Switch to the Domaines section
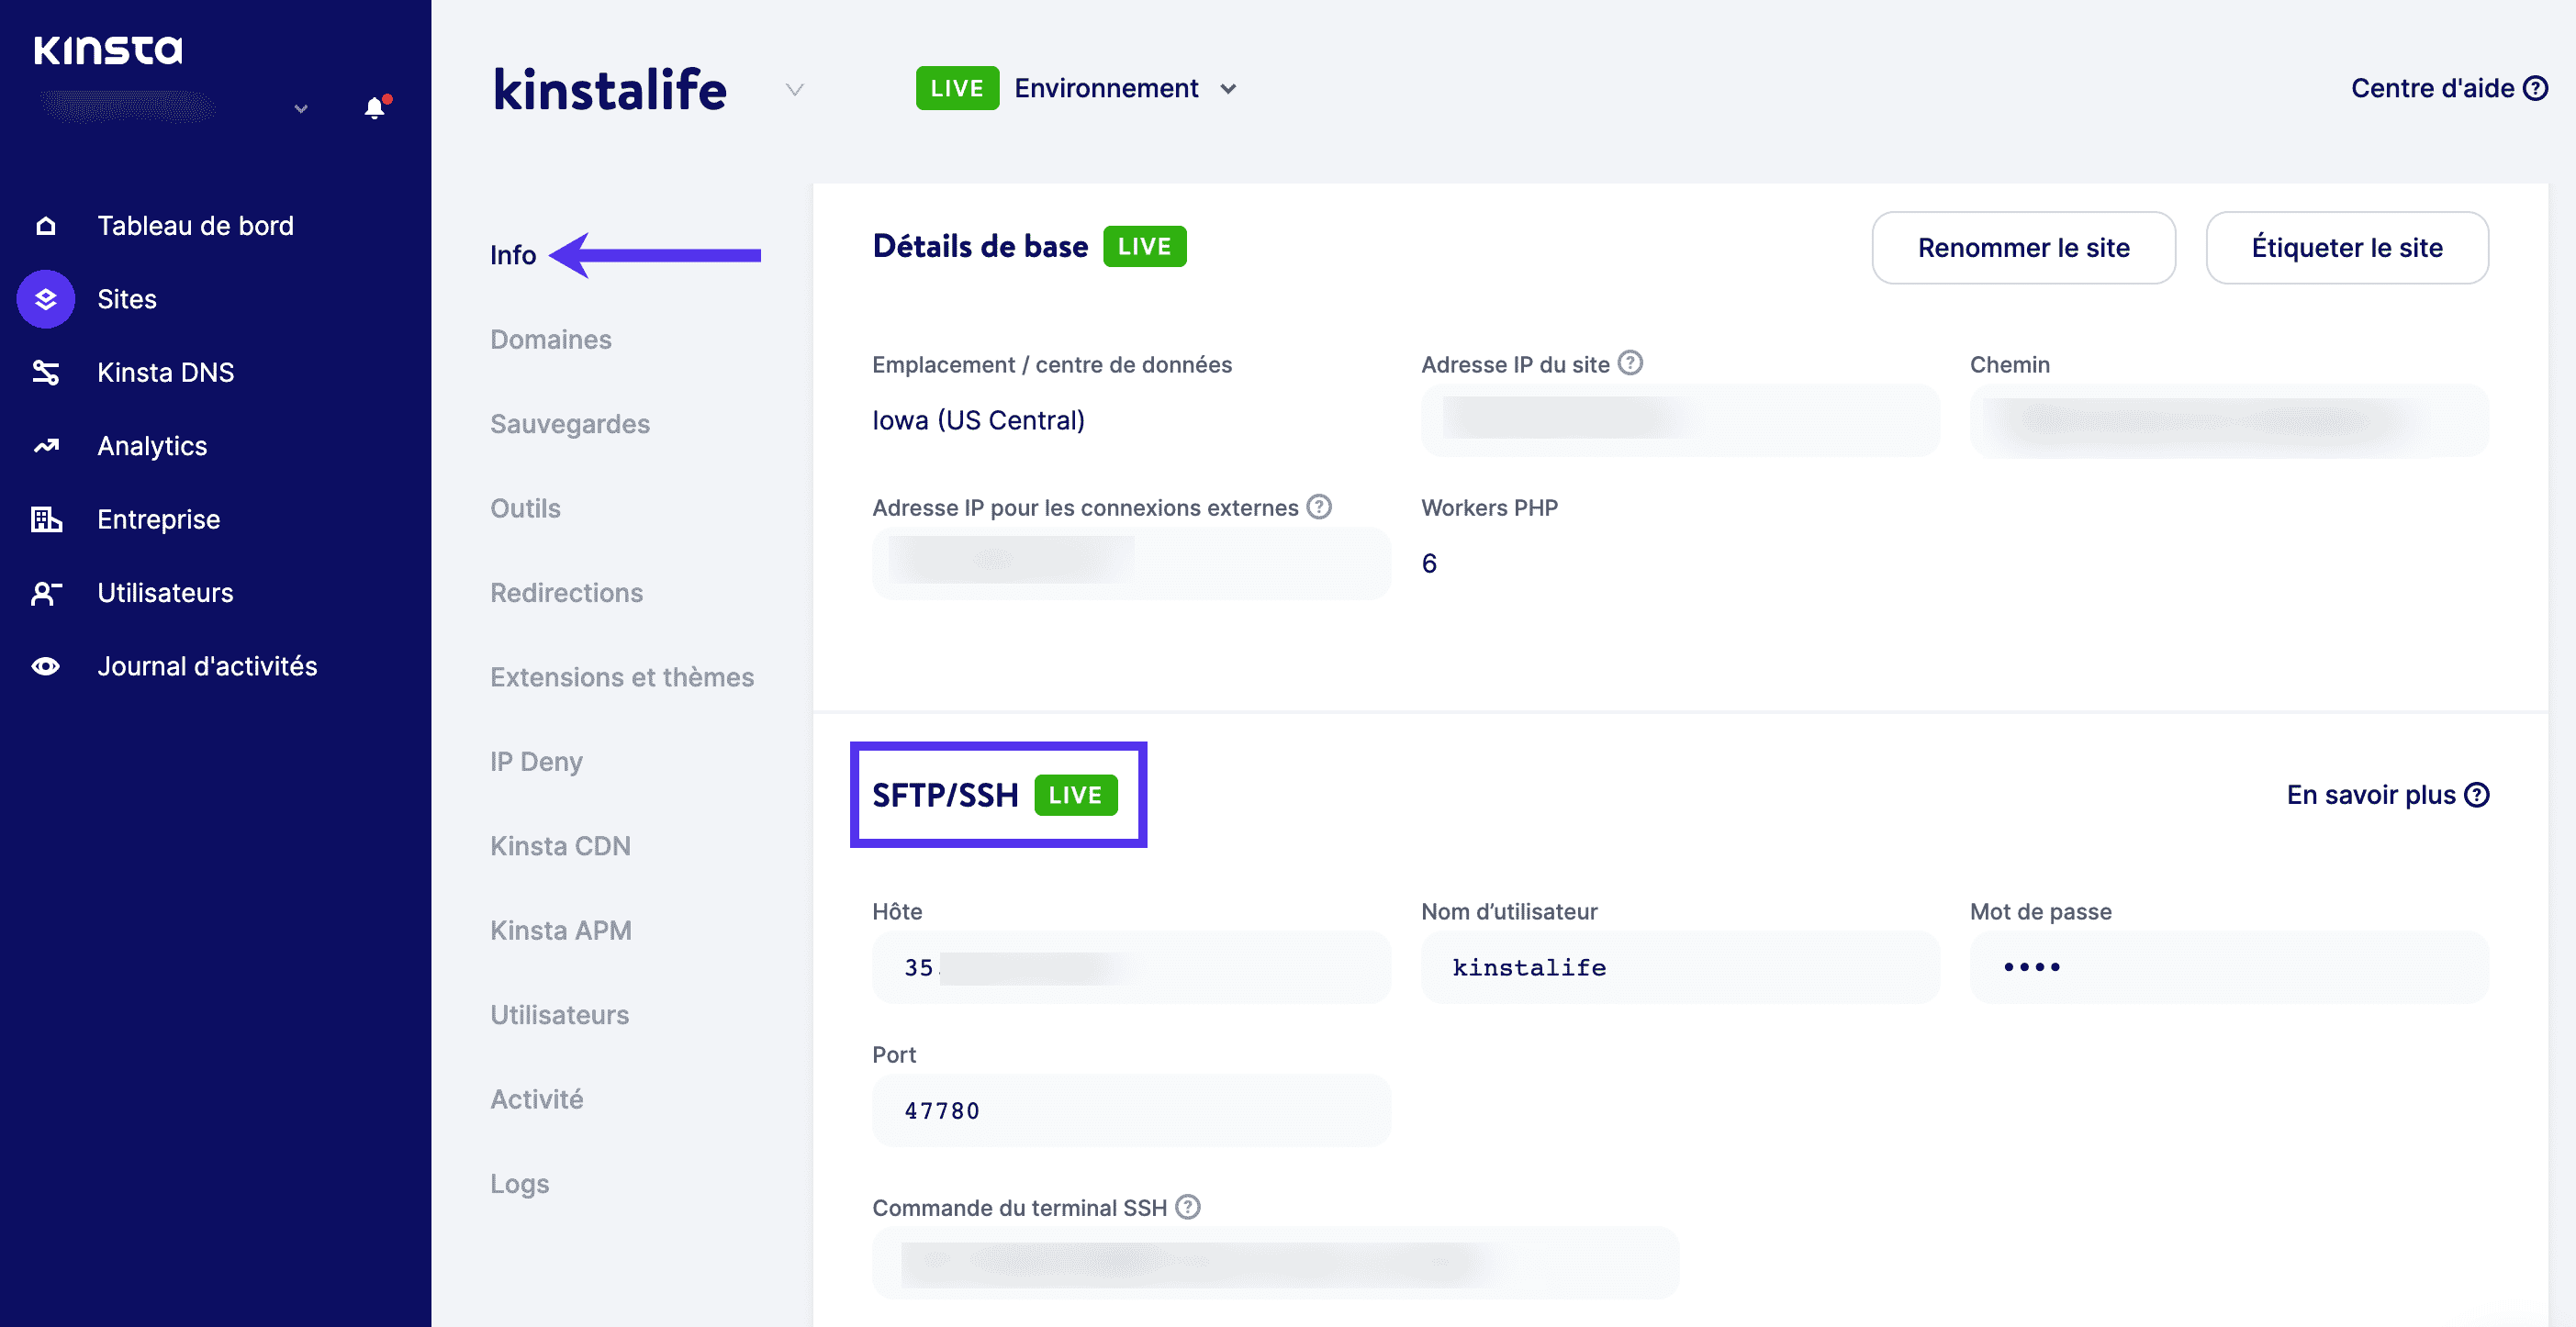The width and height of the screenshot is (2576, 1327). click(x=550, y=339)
